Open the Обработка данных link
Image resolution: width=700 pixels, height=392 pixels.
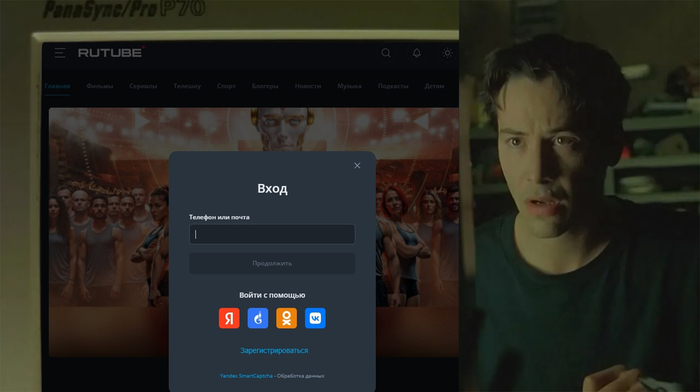pos(300,376)
